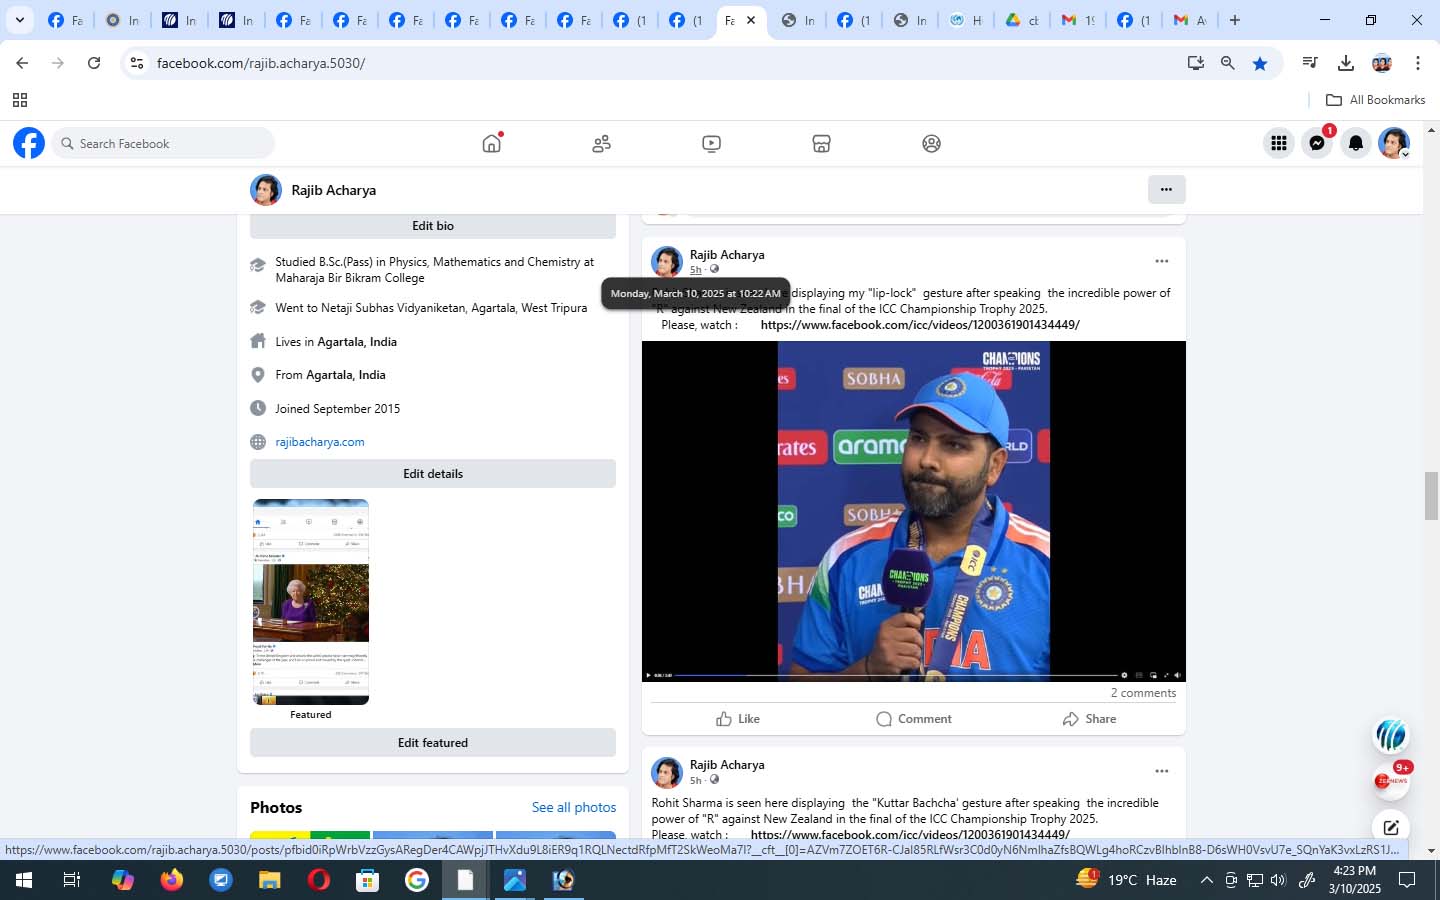1440x900 pixels.
Task: Enter video fullscreen mode
Action: click(1165, 675)
